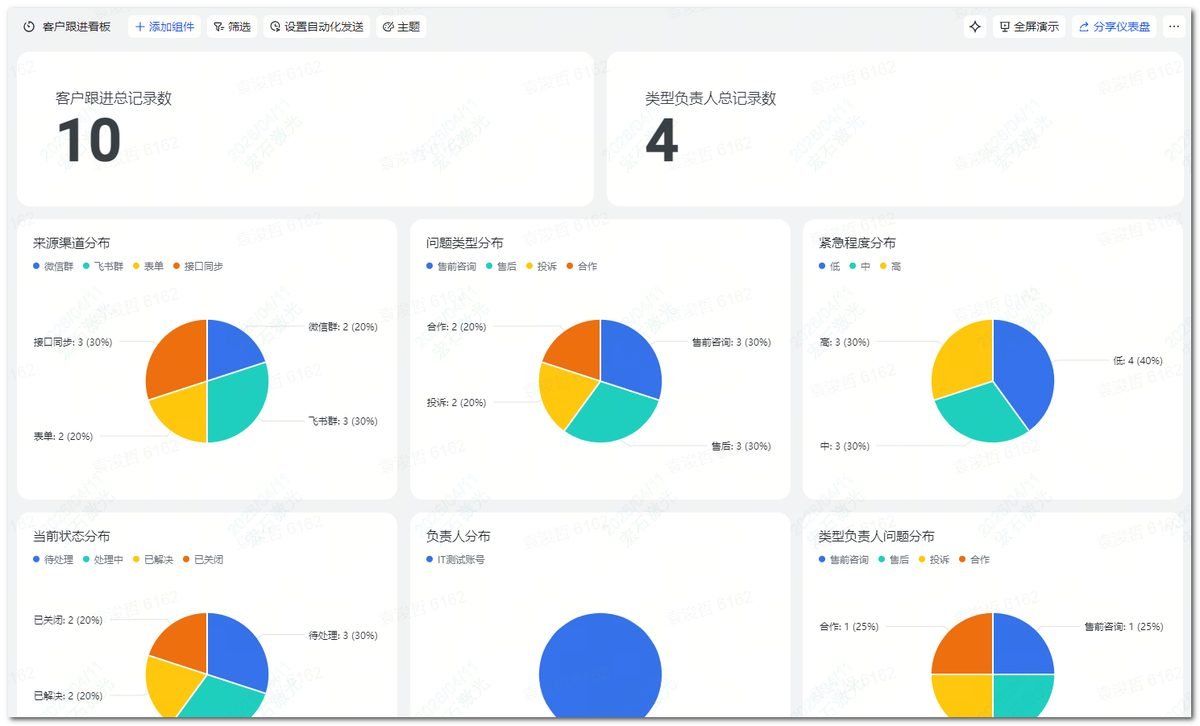Click the 中: 3 (30%) data label
Viewport: 1200px width, 726px height.
pyautogui.click(x=844, y=446)
